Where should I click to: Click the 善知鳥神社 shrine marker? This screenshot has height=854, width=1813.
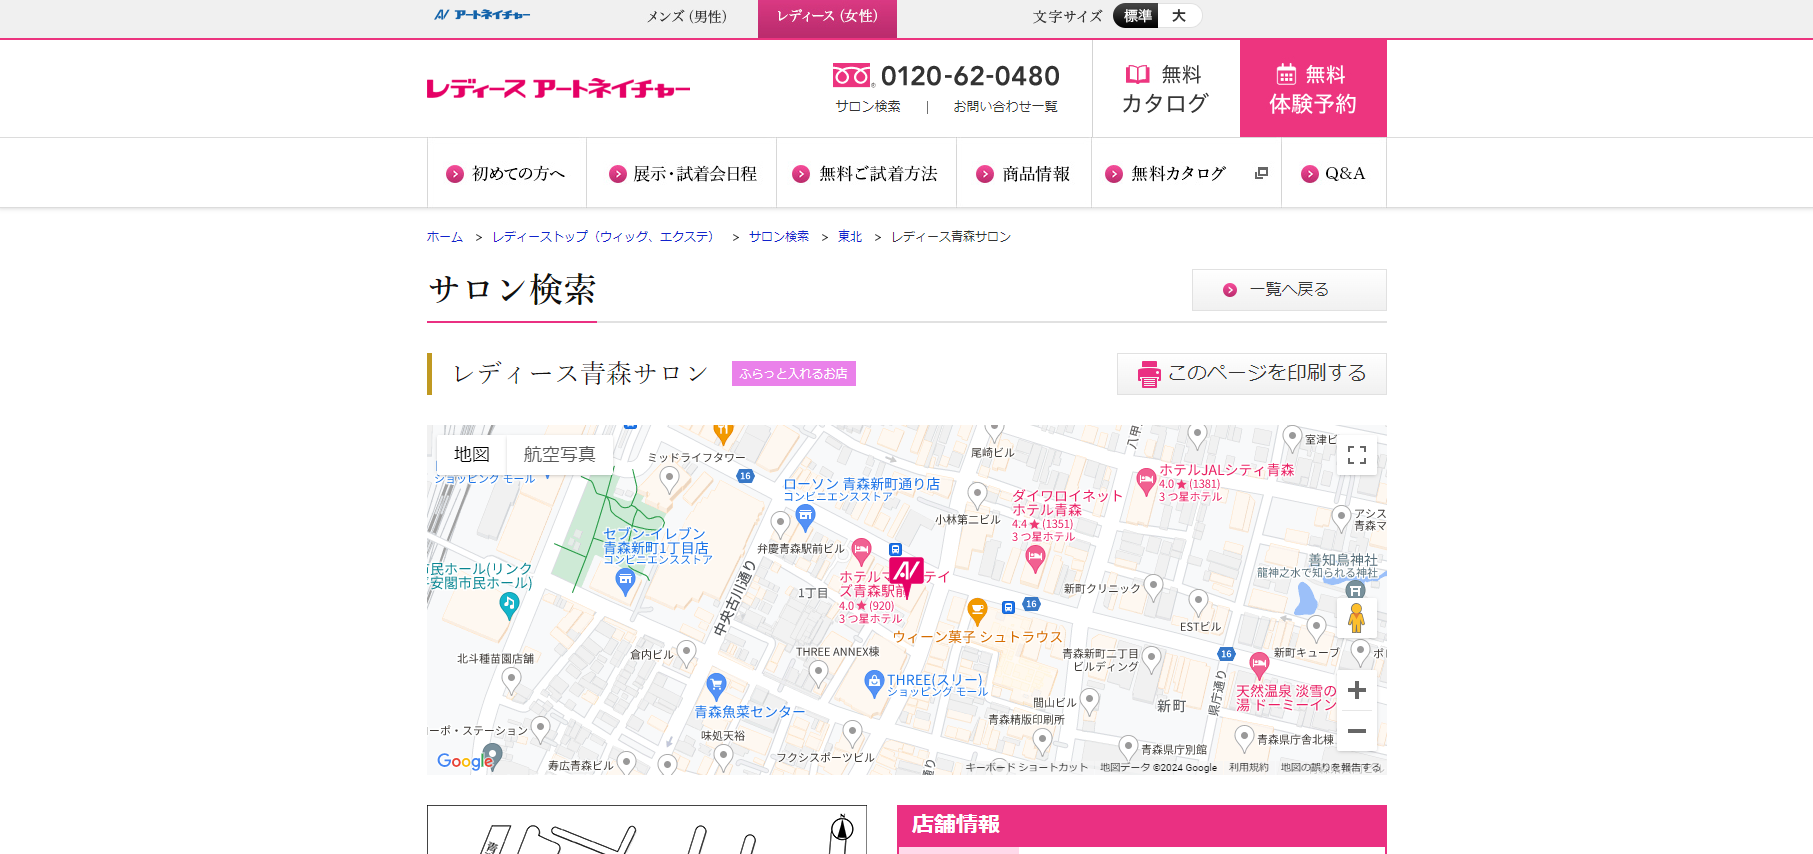tap(1355, 590)
